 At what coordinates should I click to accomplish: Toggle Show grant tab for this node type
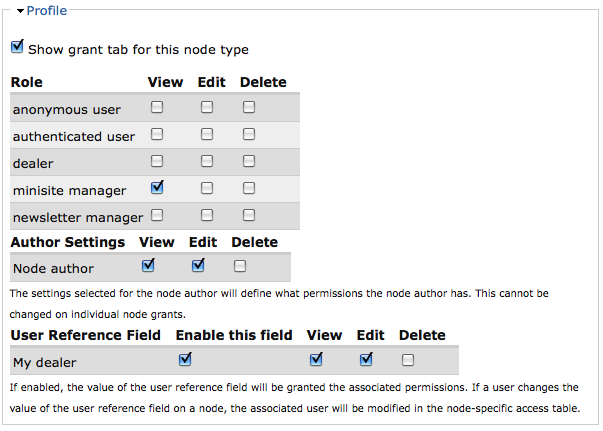(x=17, y=47)
